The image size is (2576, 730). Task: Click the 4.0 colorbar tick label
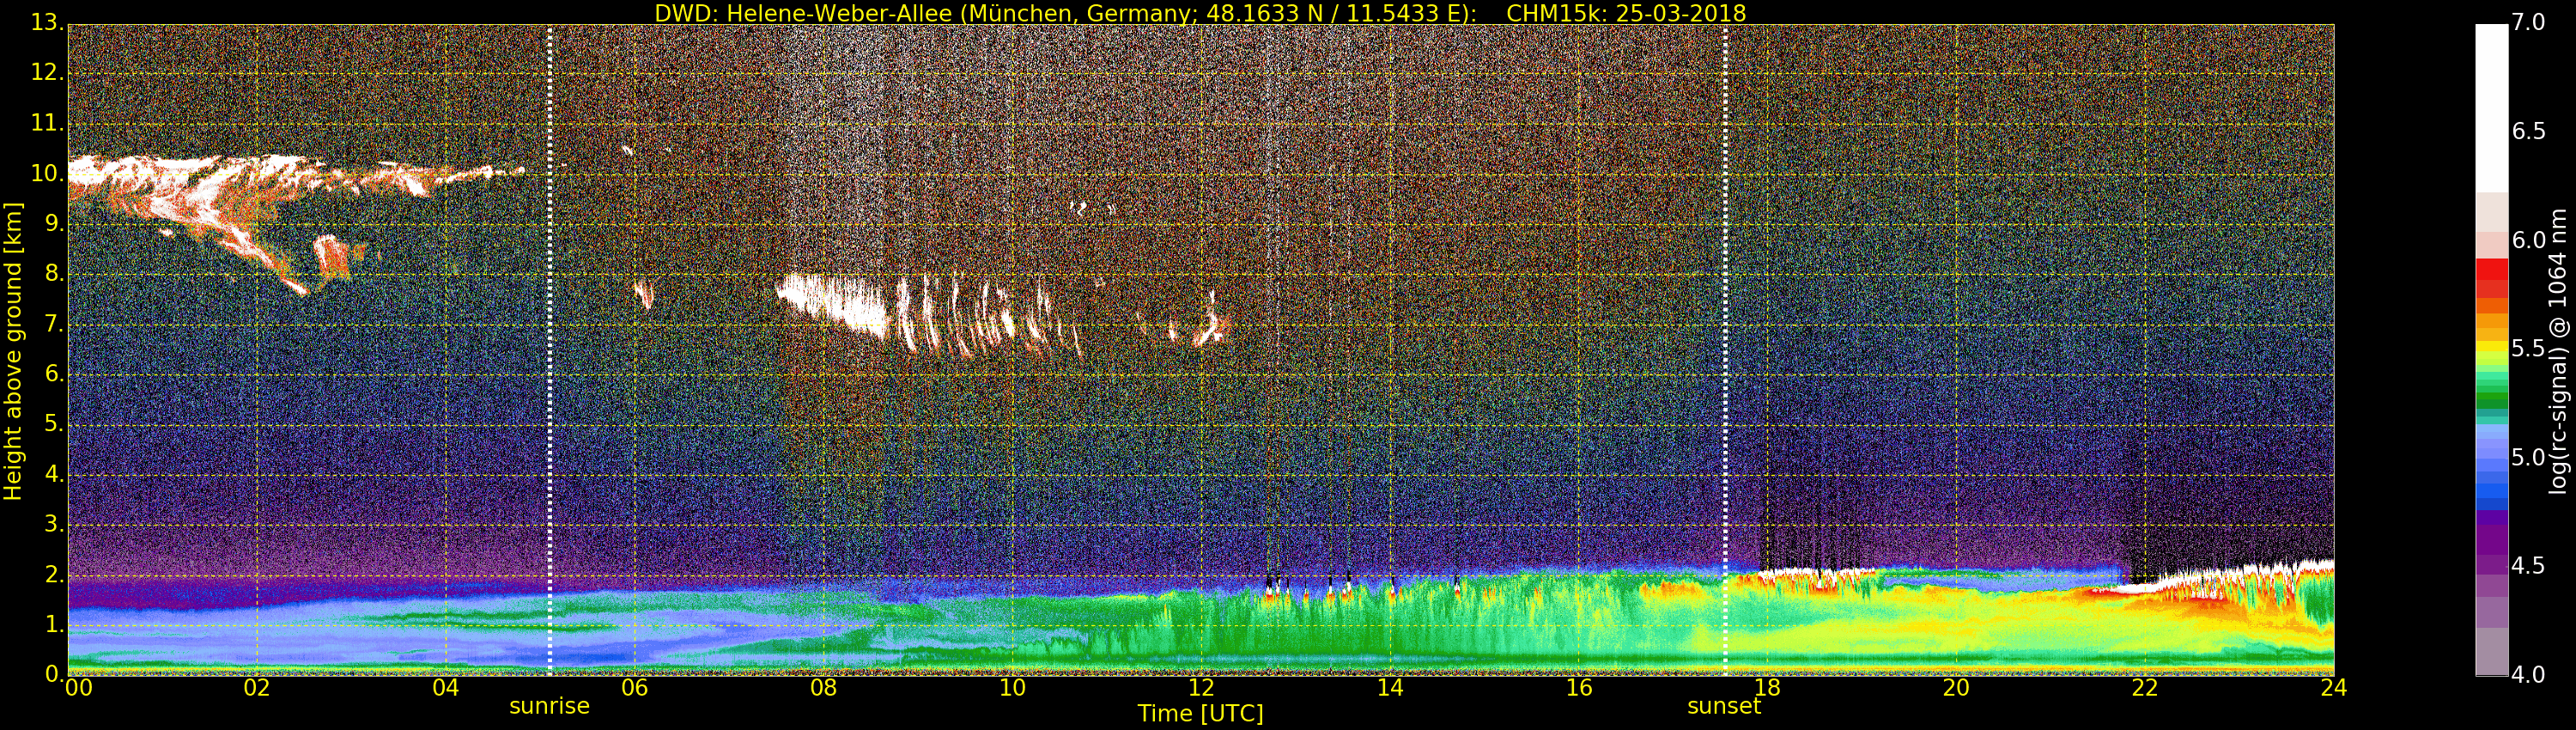pyautogui.click(x=2530, y=675)
